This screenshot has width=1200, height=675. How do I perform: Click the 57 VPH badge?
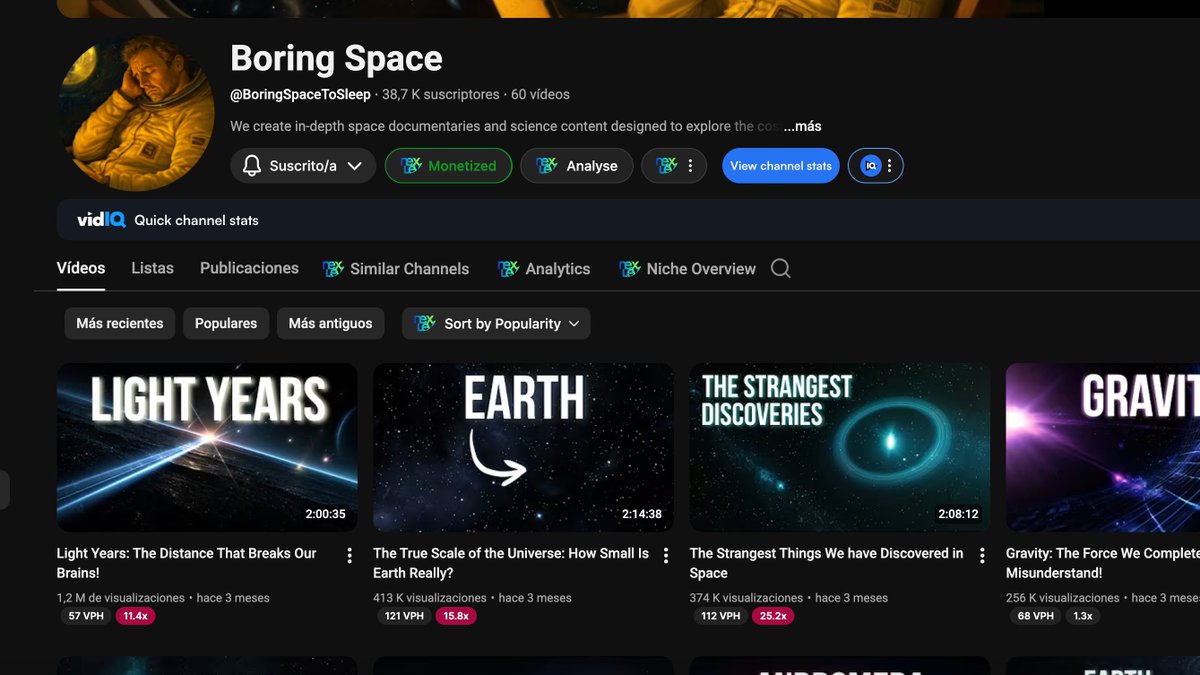[86, 616]
